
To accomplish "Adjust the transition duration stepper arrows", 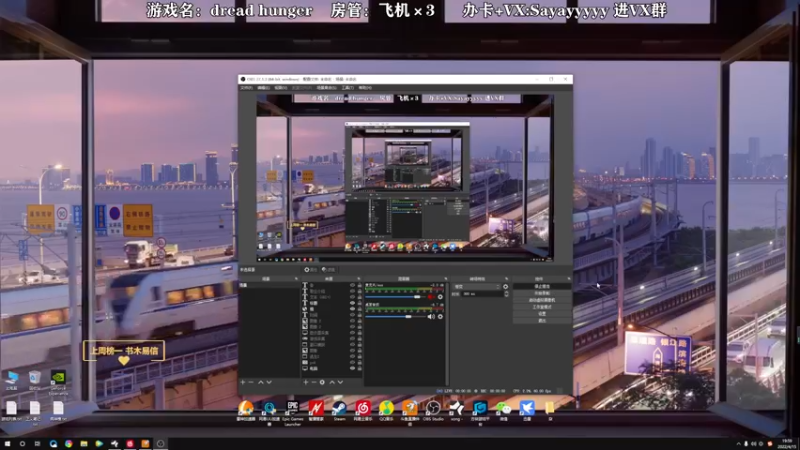I will (x=506, y=294).
